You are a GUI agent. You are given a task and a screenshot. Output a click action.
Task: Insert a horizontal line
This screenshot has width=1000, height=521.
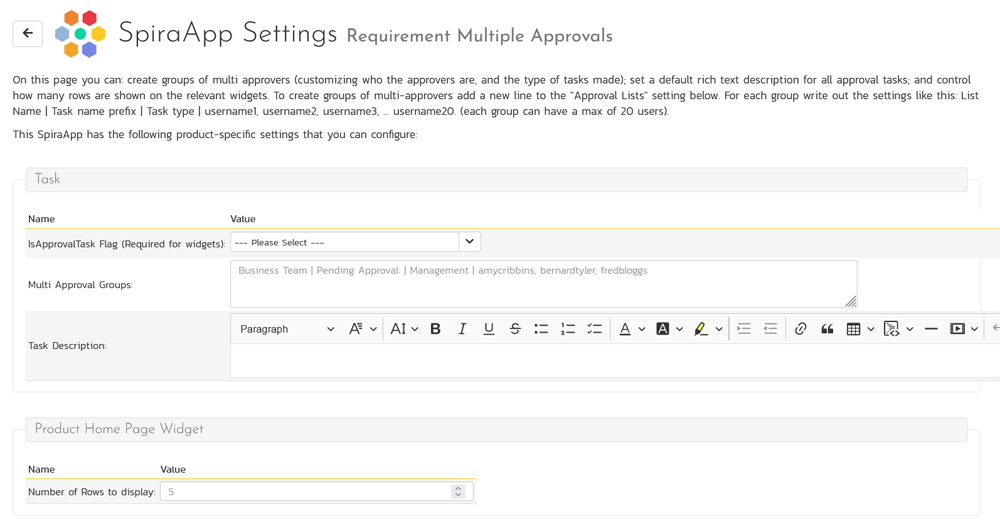931,329
